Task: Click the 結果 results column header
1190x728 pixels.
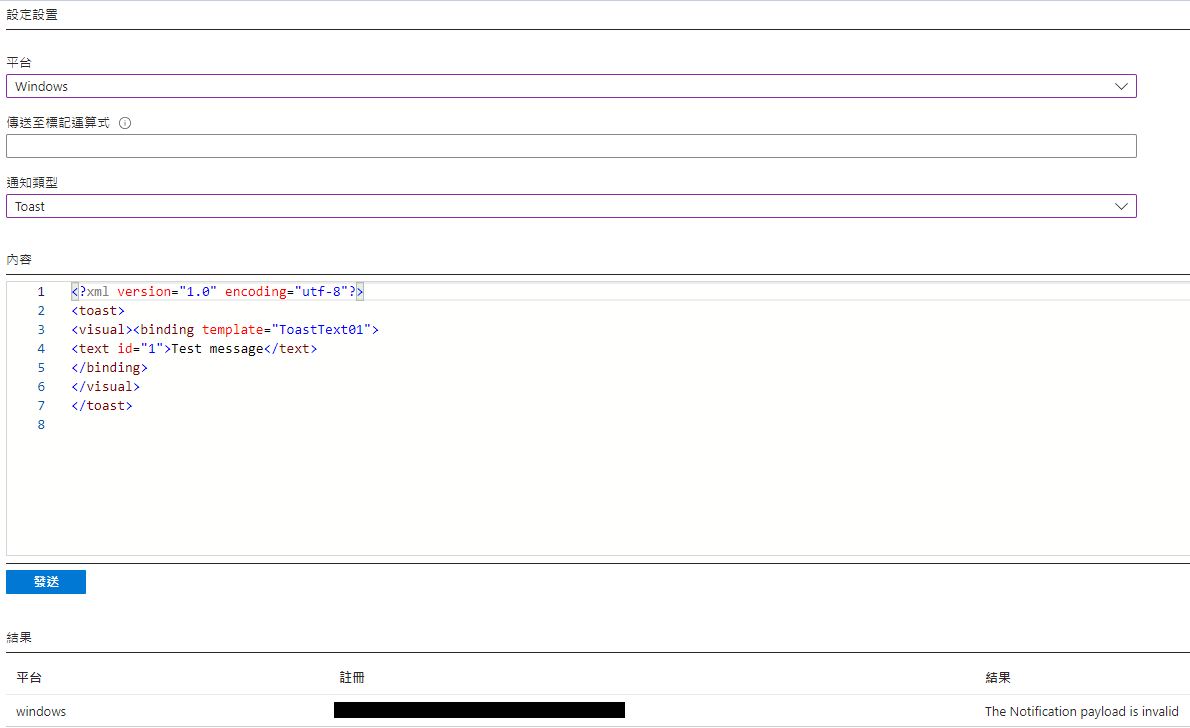Action: click(x=998, y=677)
